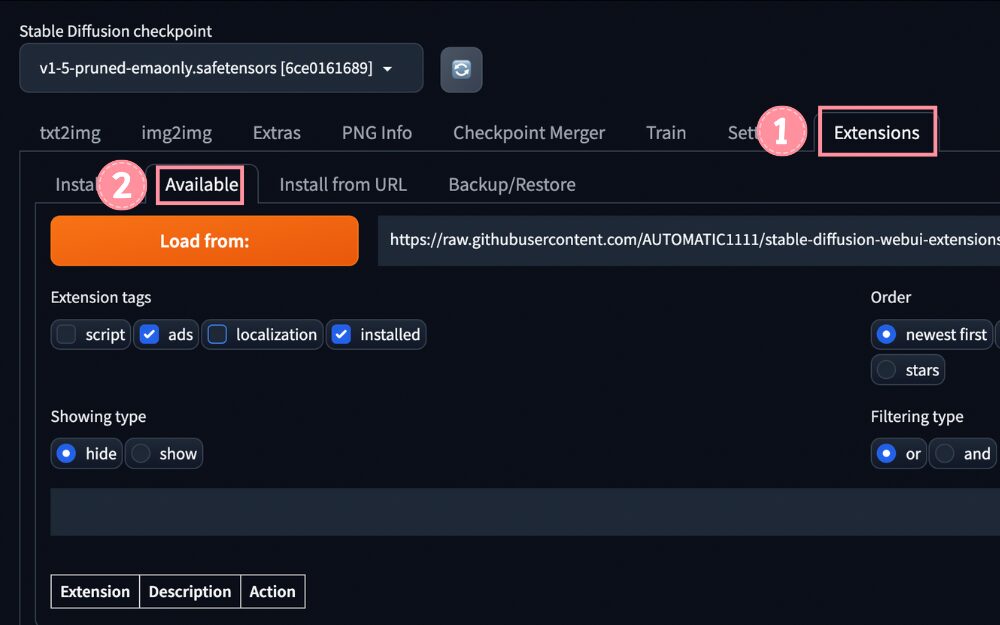This screenshot has height=625, width=1000.
Task: Click the refresh checkpoint list icon
Action: click(461, 69)
